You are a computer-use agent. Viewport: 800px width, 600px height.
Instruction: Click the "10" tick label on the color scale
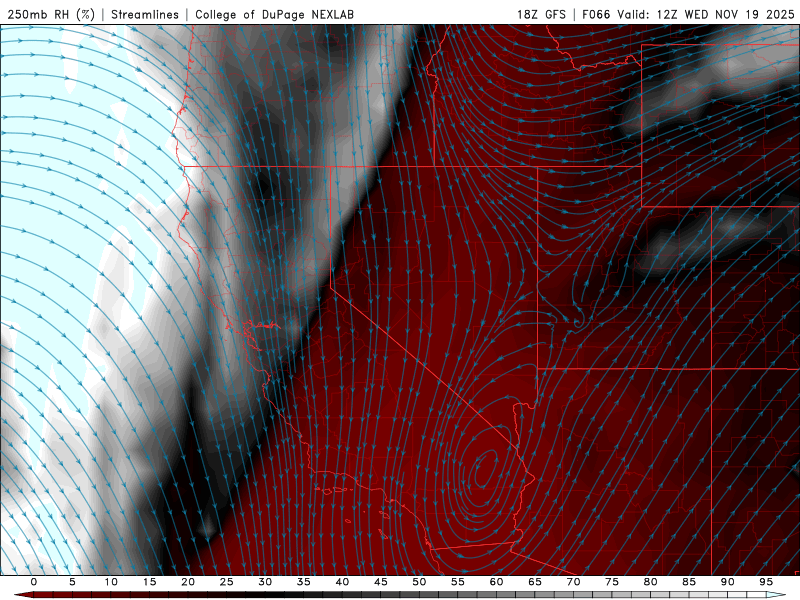coord(111,582)
